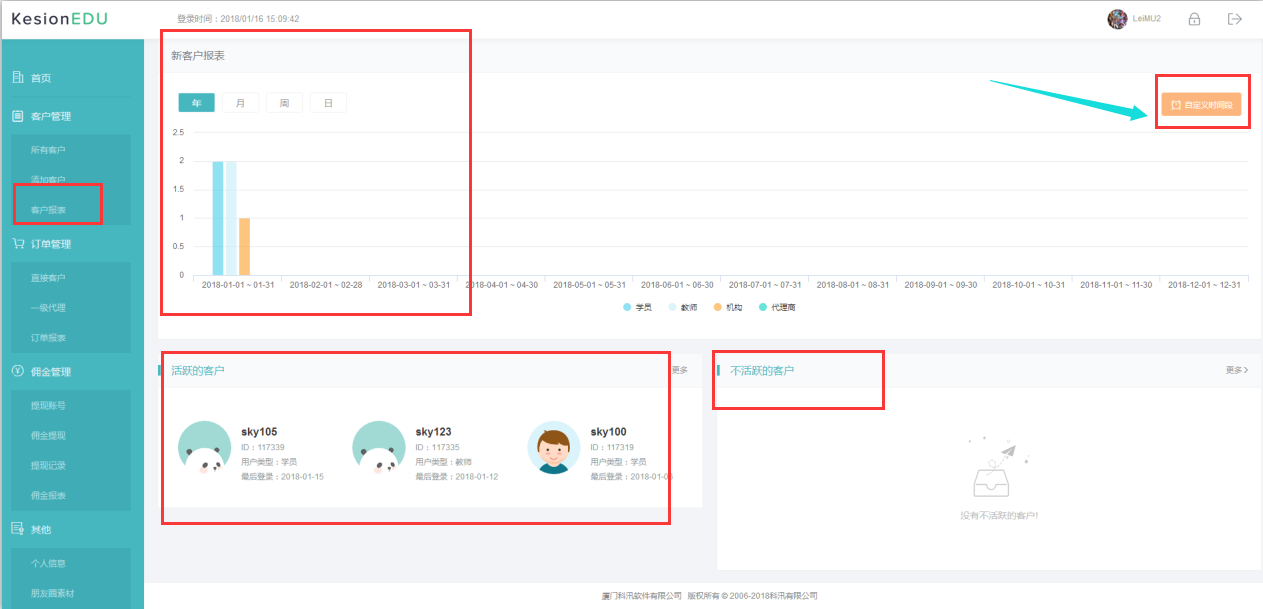Click the 订单管理 shopping cart icon
The width and height of the screenshot is (1263, 609).
coord(17,243)
